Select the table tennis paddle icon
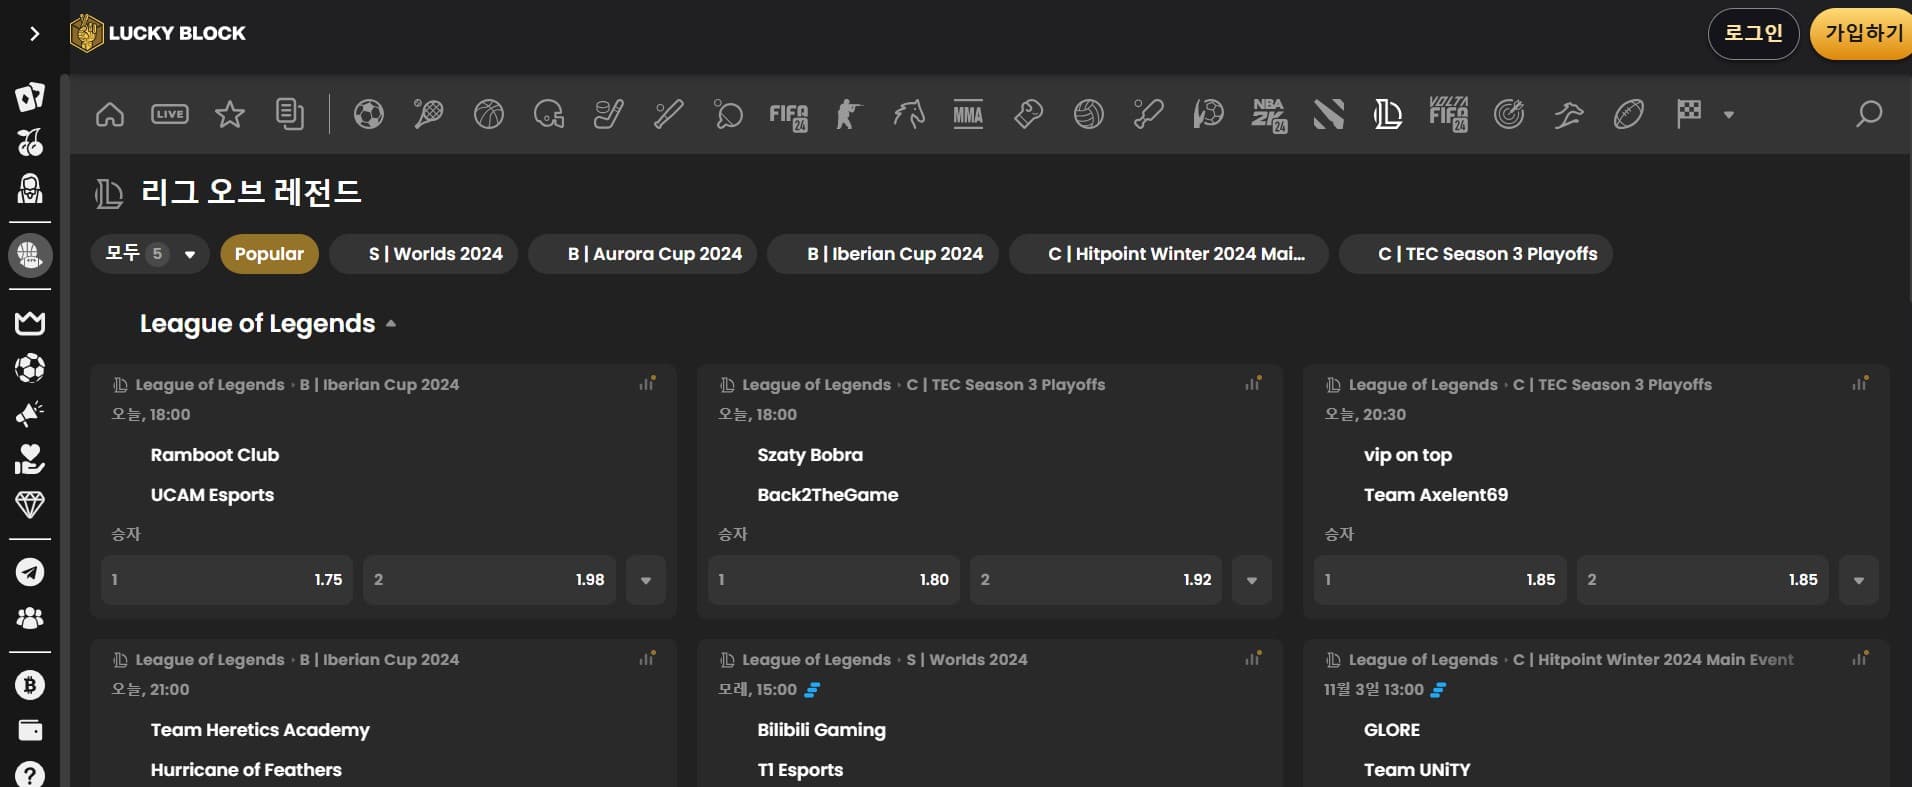Screen dimensions: 1912x787 click(x=729, y=114)
